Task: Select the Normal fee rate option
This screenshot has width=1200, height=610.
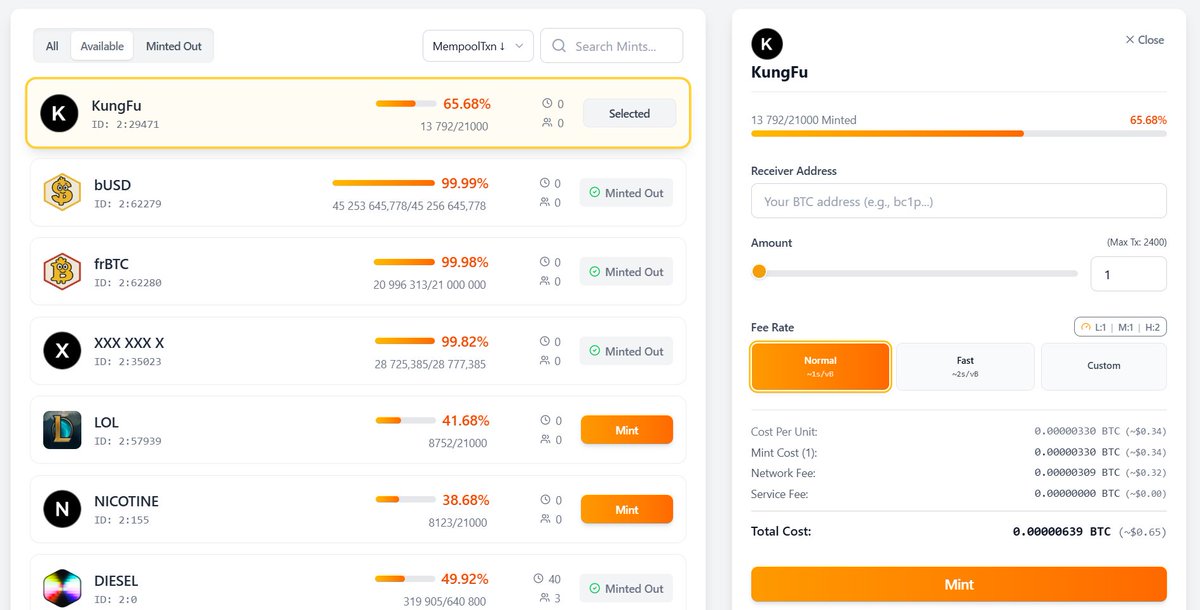Action: point(820,366)
